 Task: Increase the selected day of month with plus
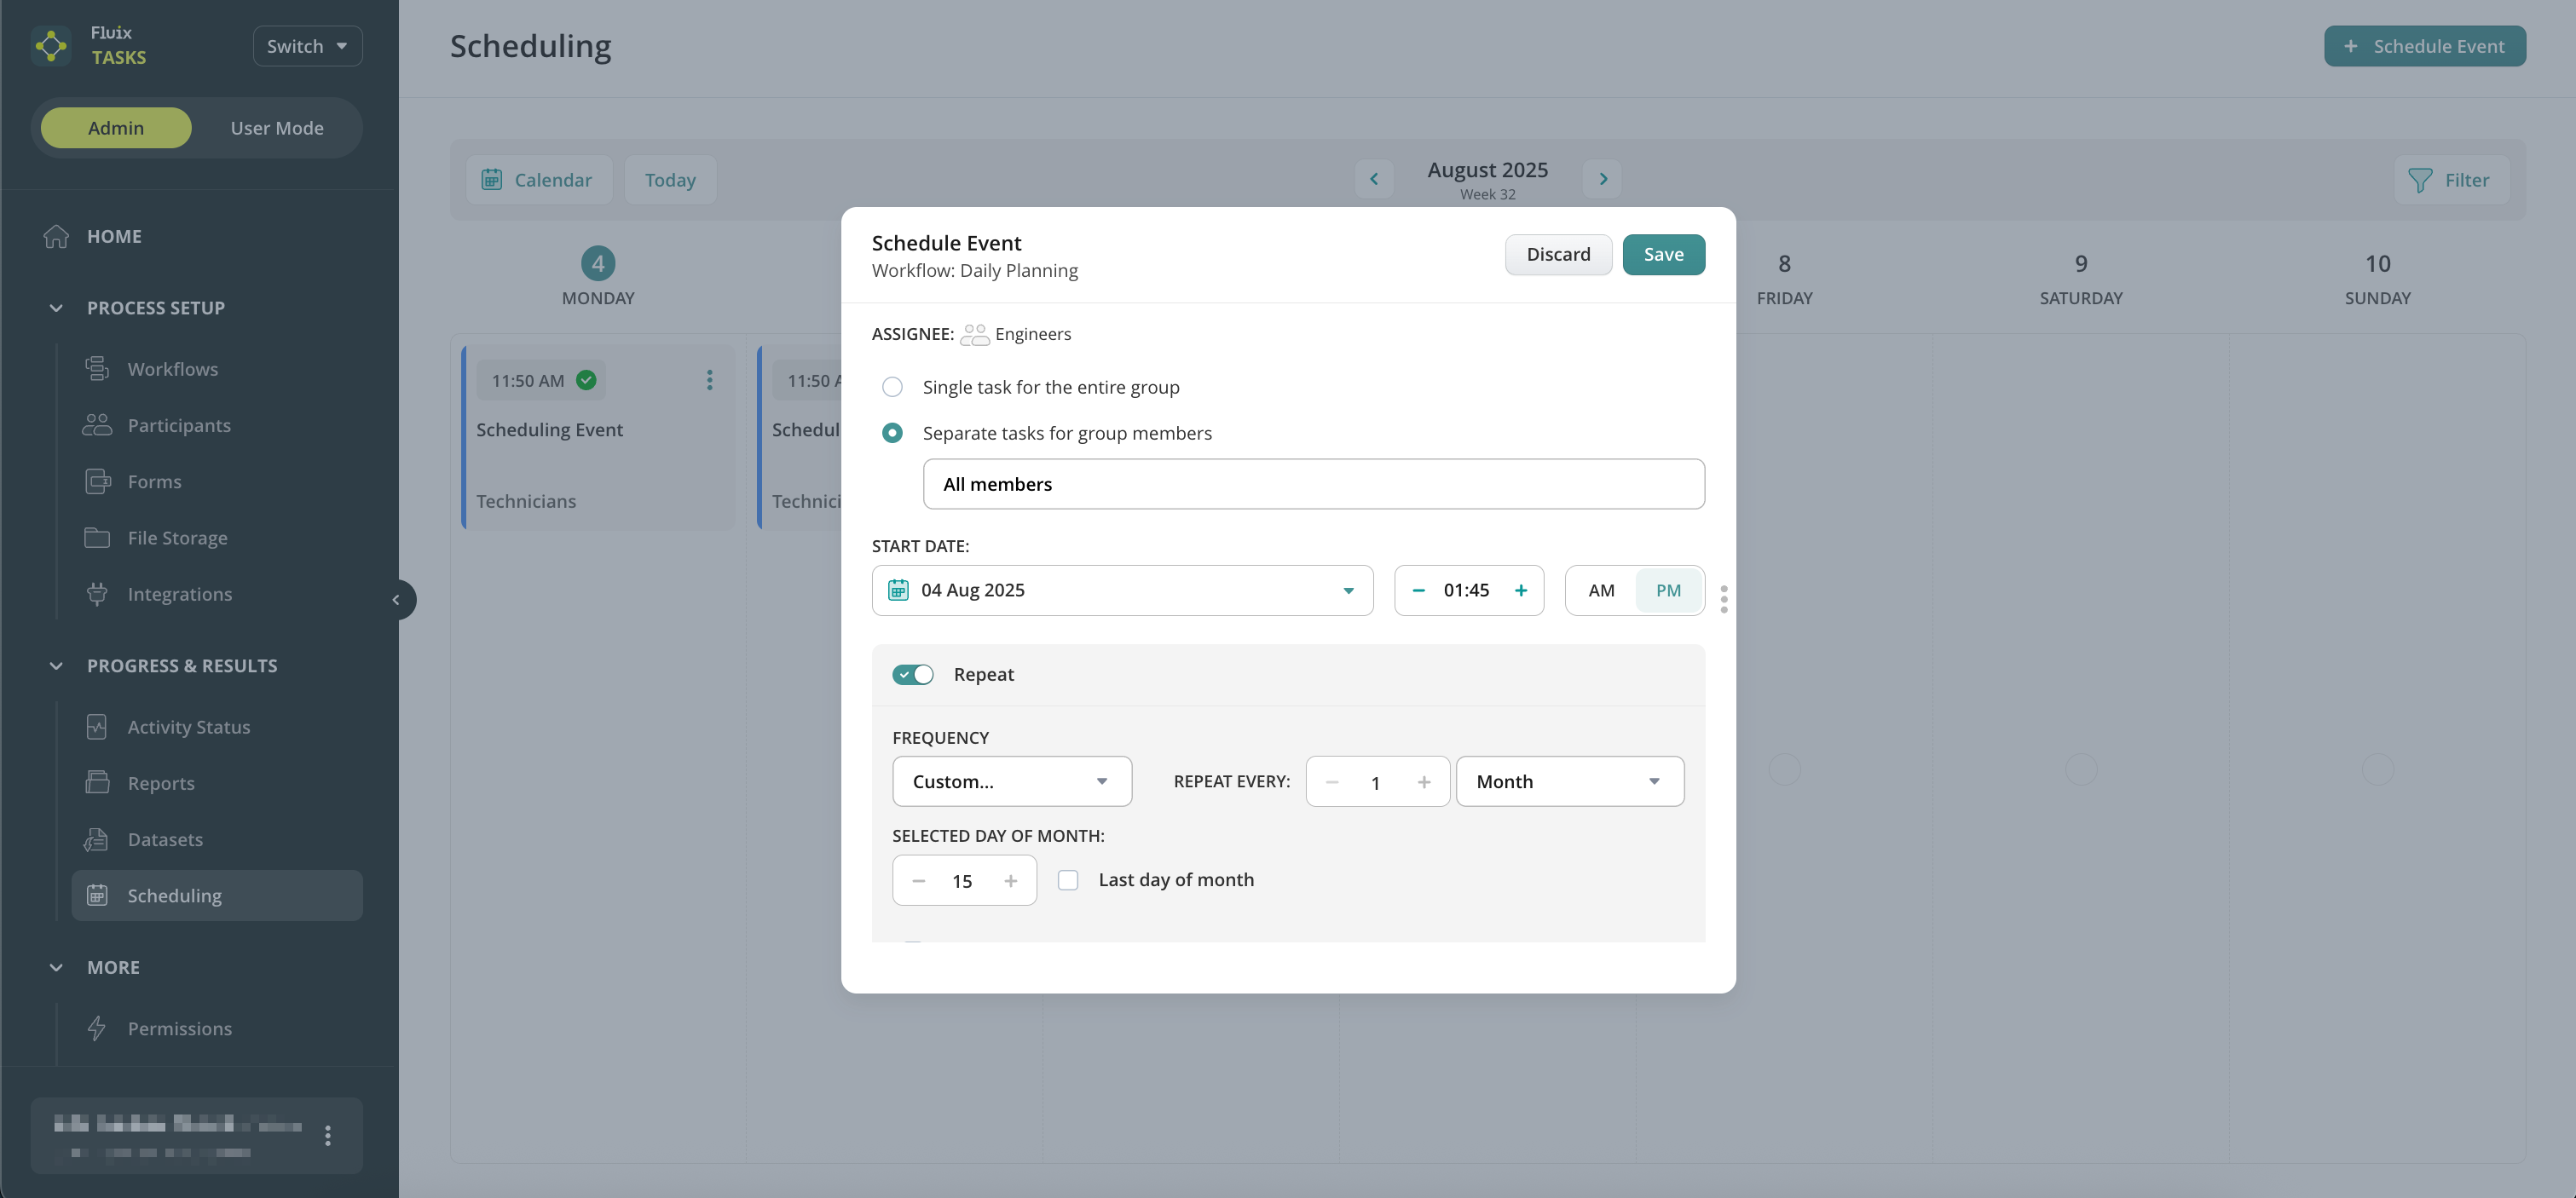[x=1010, y=881]
